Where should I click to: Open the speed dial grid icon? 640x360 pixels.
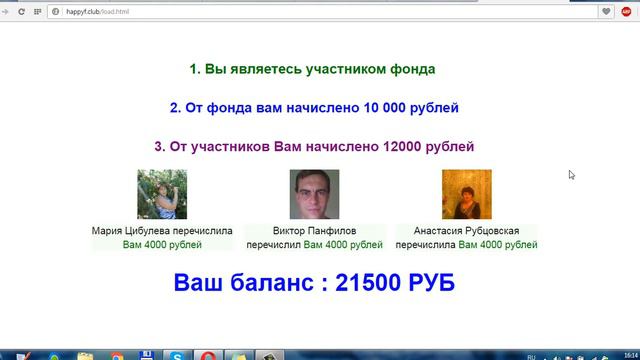38,12
